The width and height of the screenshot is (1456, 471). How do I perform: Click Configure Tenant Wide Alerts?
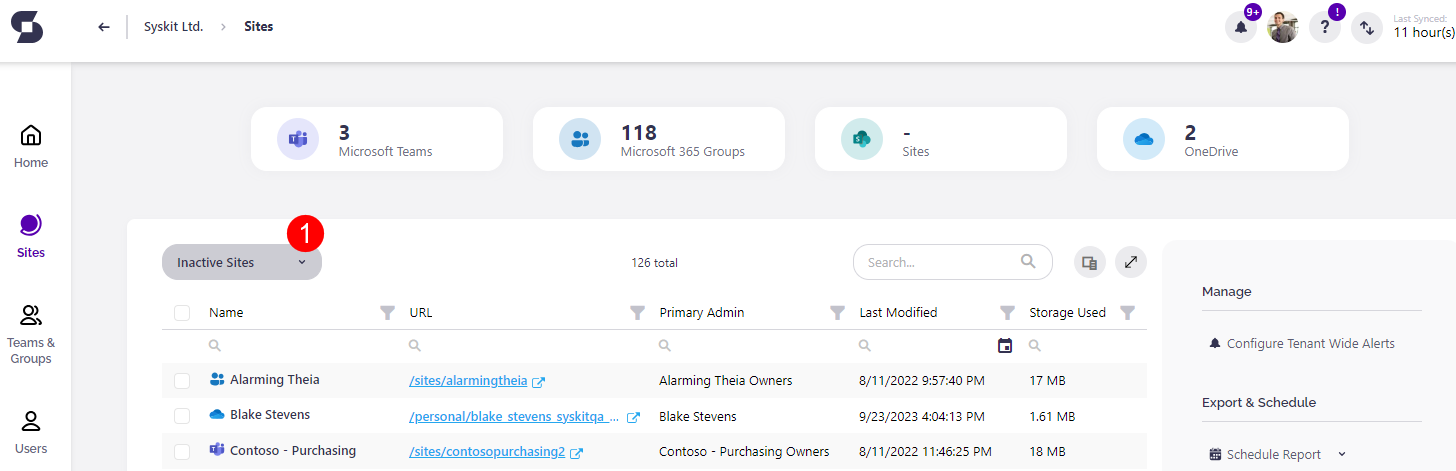tap(1301, 343)
